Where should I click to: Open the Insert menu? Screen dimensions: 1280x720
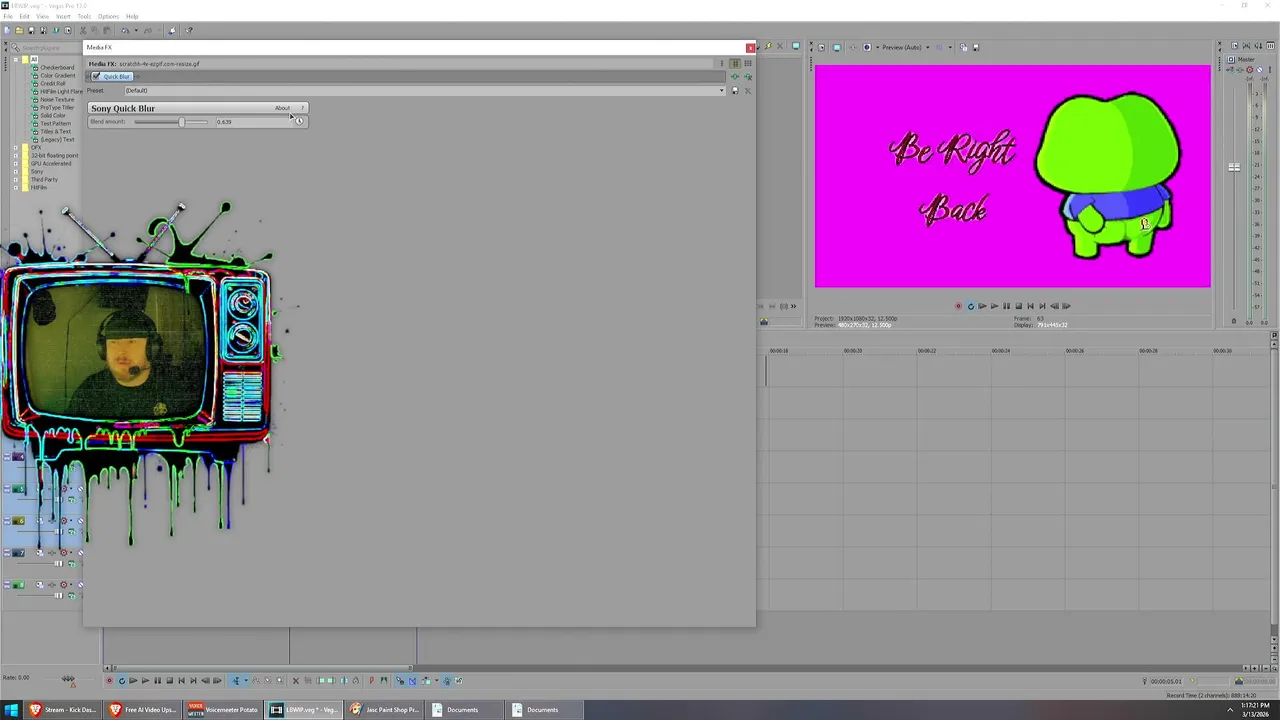click(x=63, y=16)
